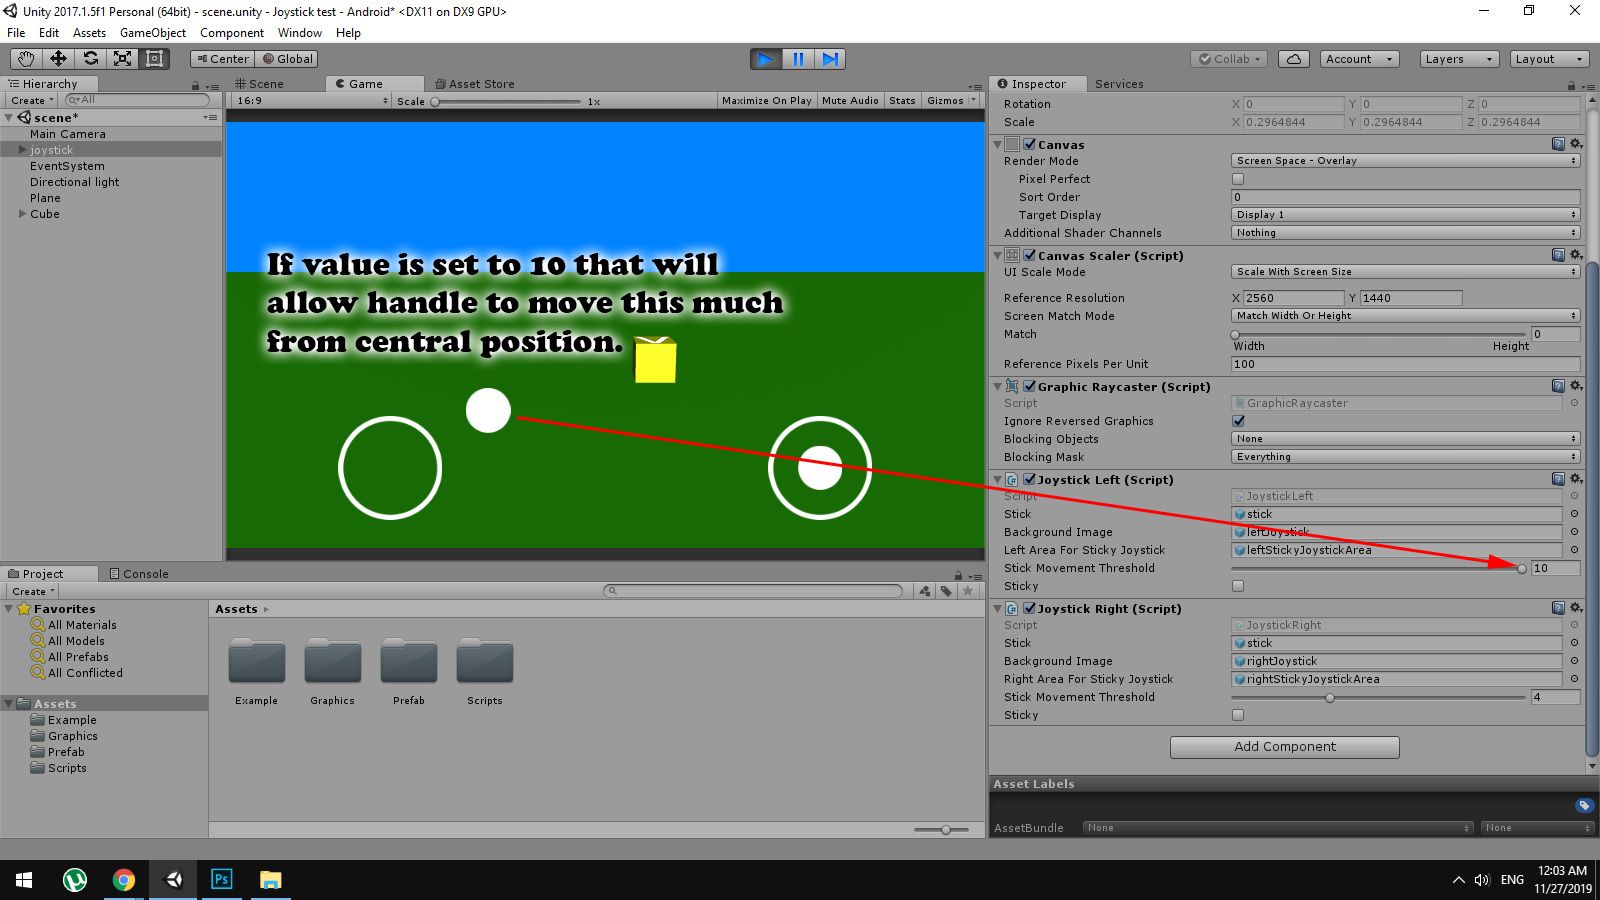Toggle Mute Audio in Game view

pos(850,100)
